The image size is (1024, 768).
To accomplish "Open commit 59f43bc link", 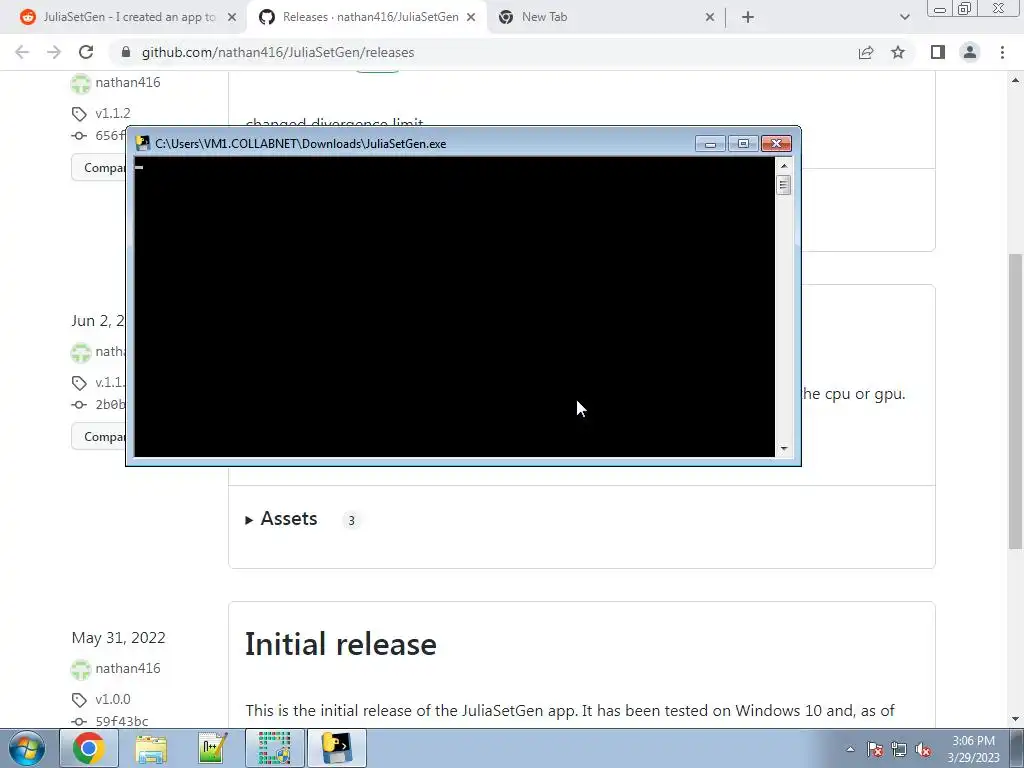I will pos(121,721).
